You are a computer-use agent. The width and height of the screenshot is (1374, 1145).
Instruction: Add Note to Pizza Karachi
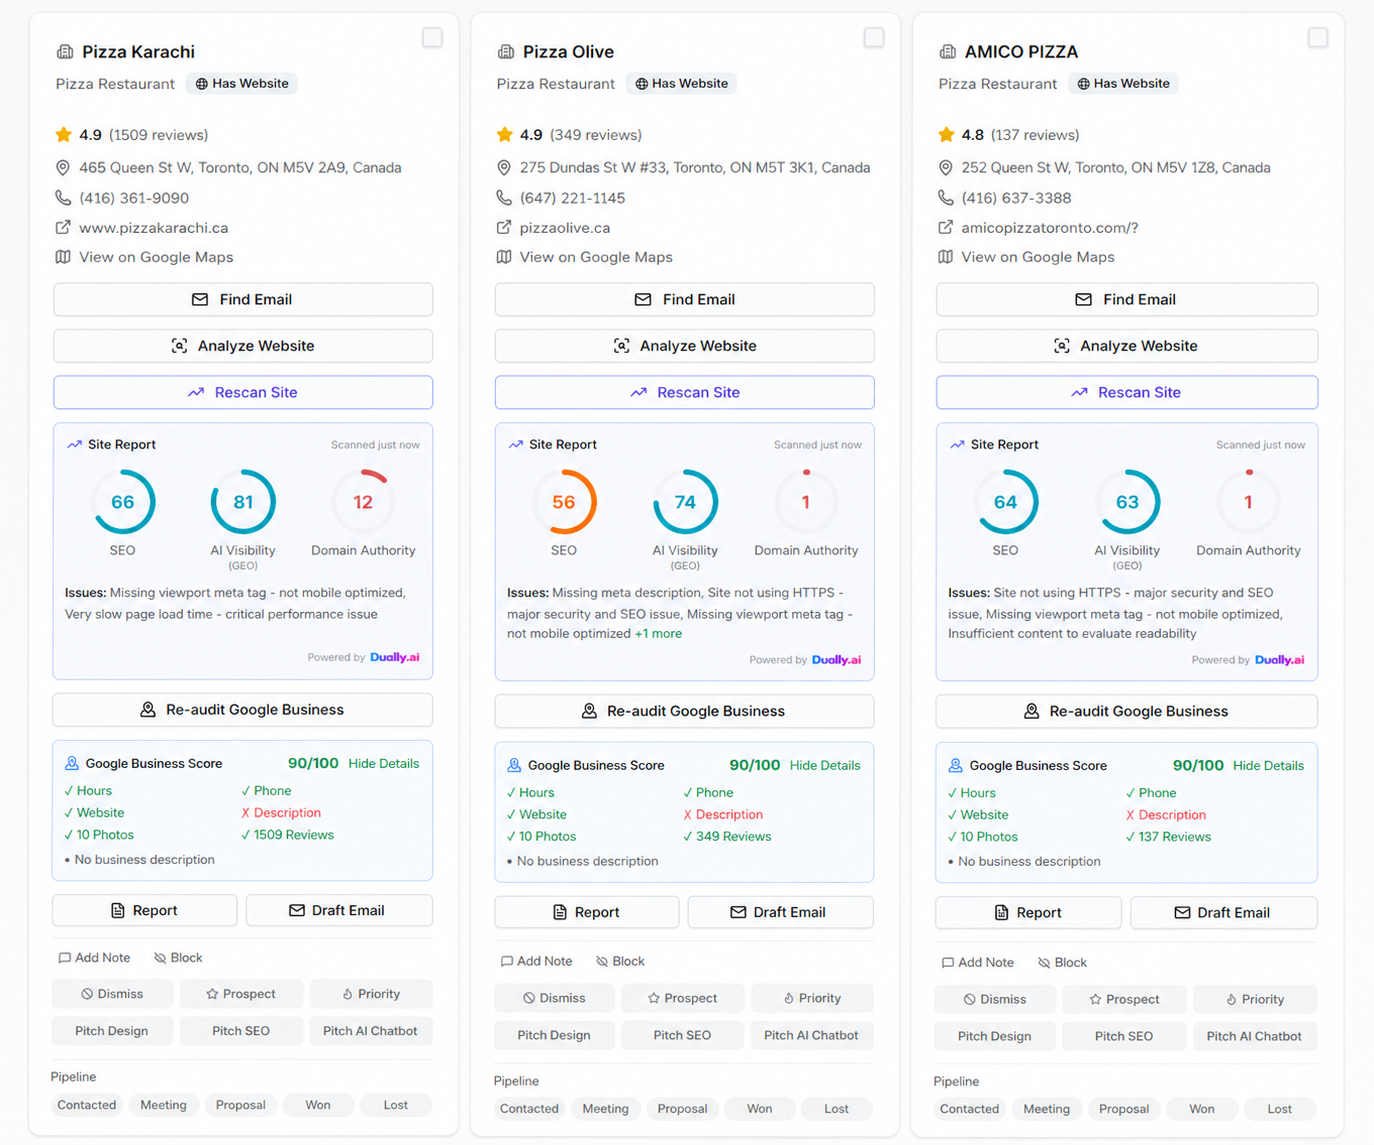point(94,957)
